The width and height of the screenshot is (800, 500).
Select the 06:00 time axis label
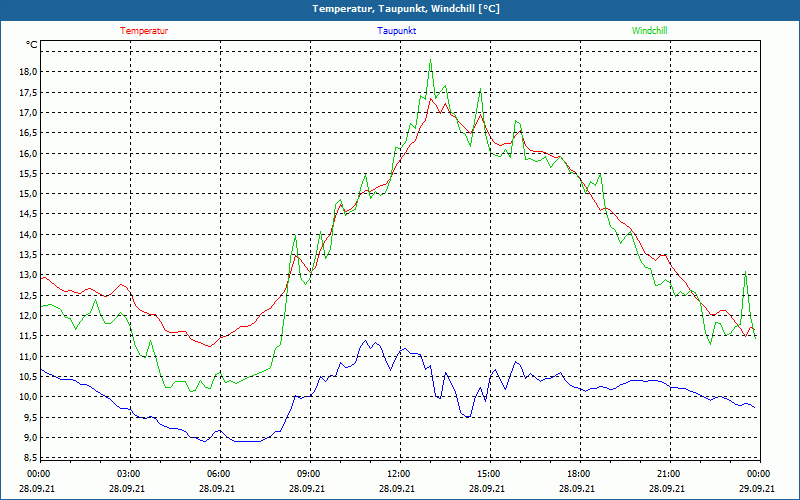click(219, 474)
